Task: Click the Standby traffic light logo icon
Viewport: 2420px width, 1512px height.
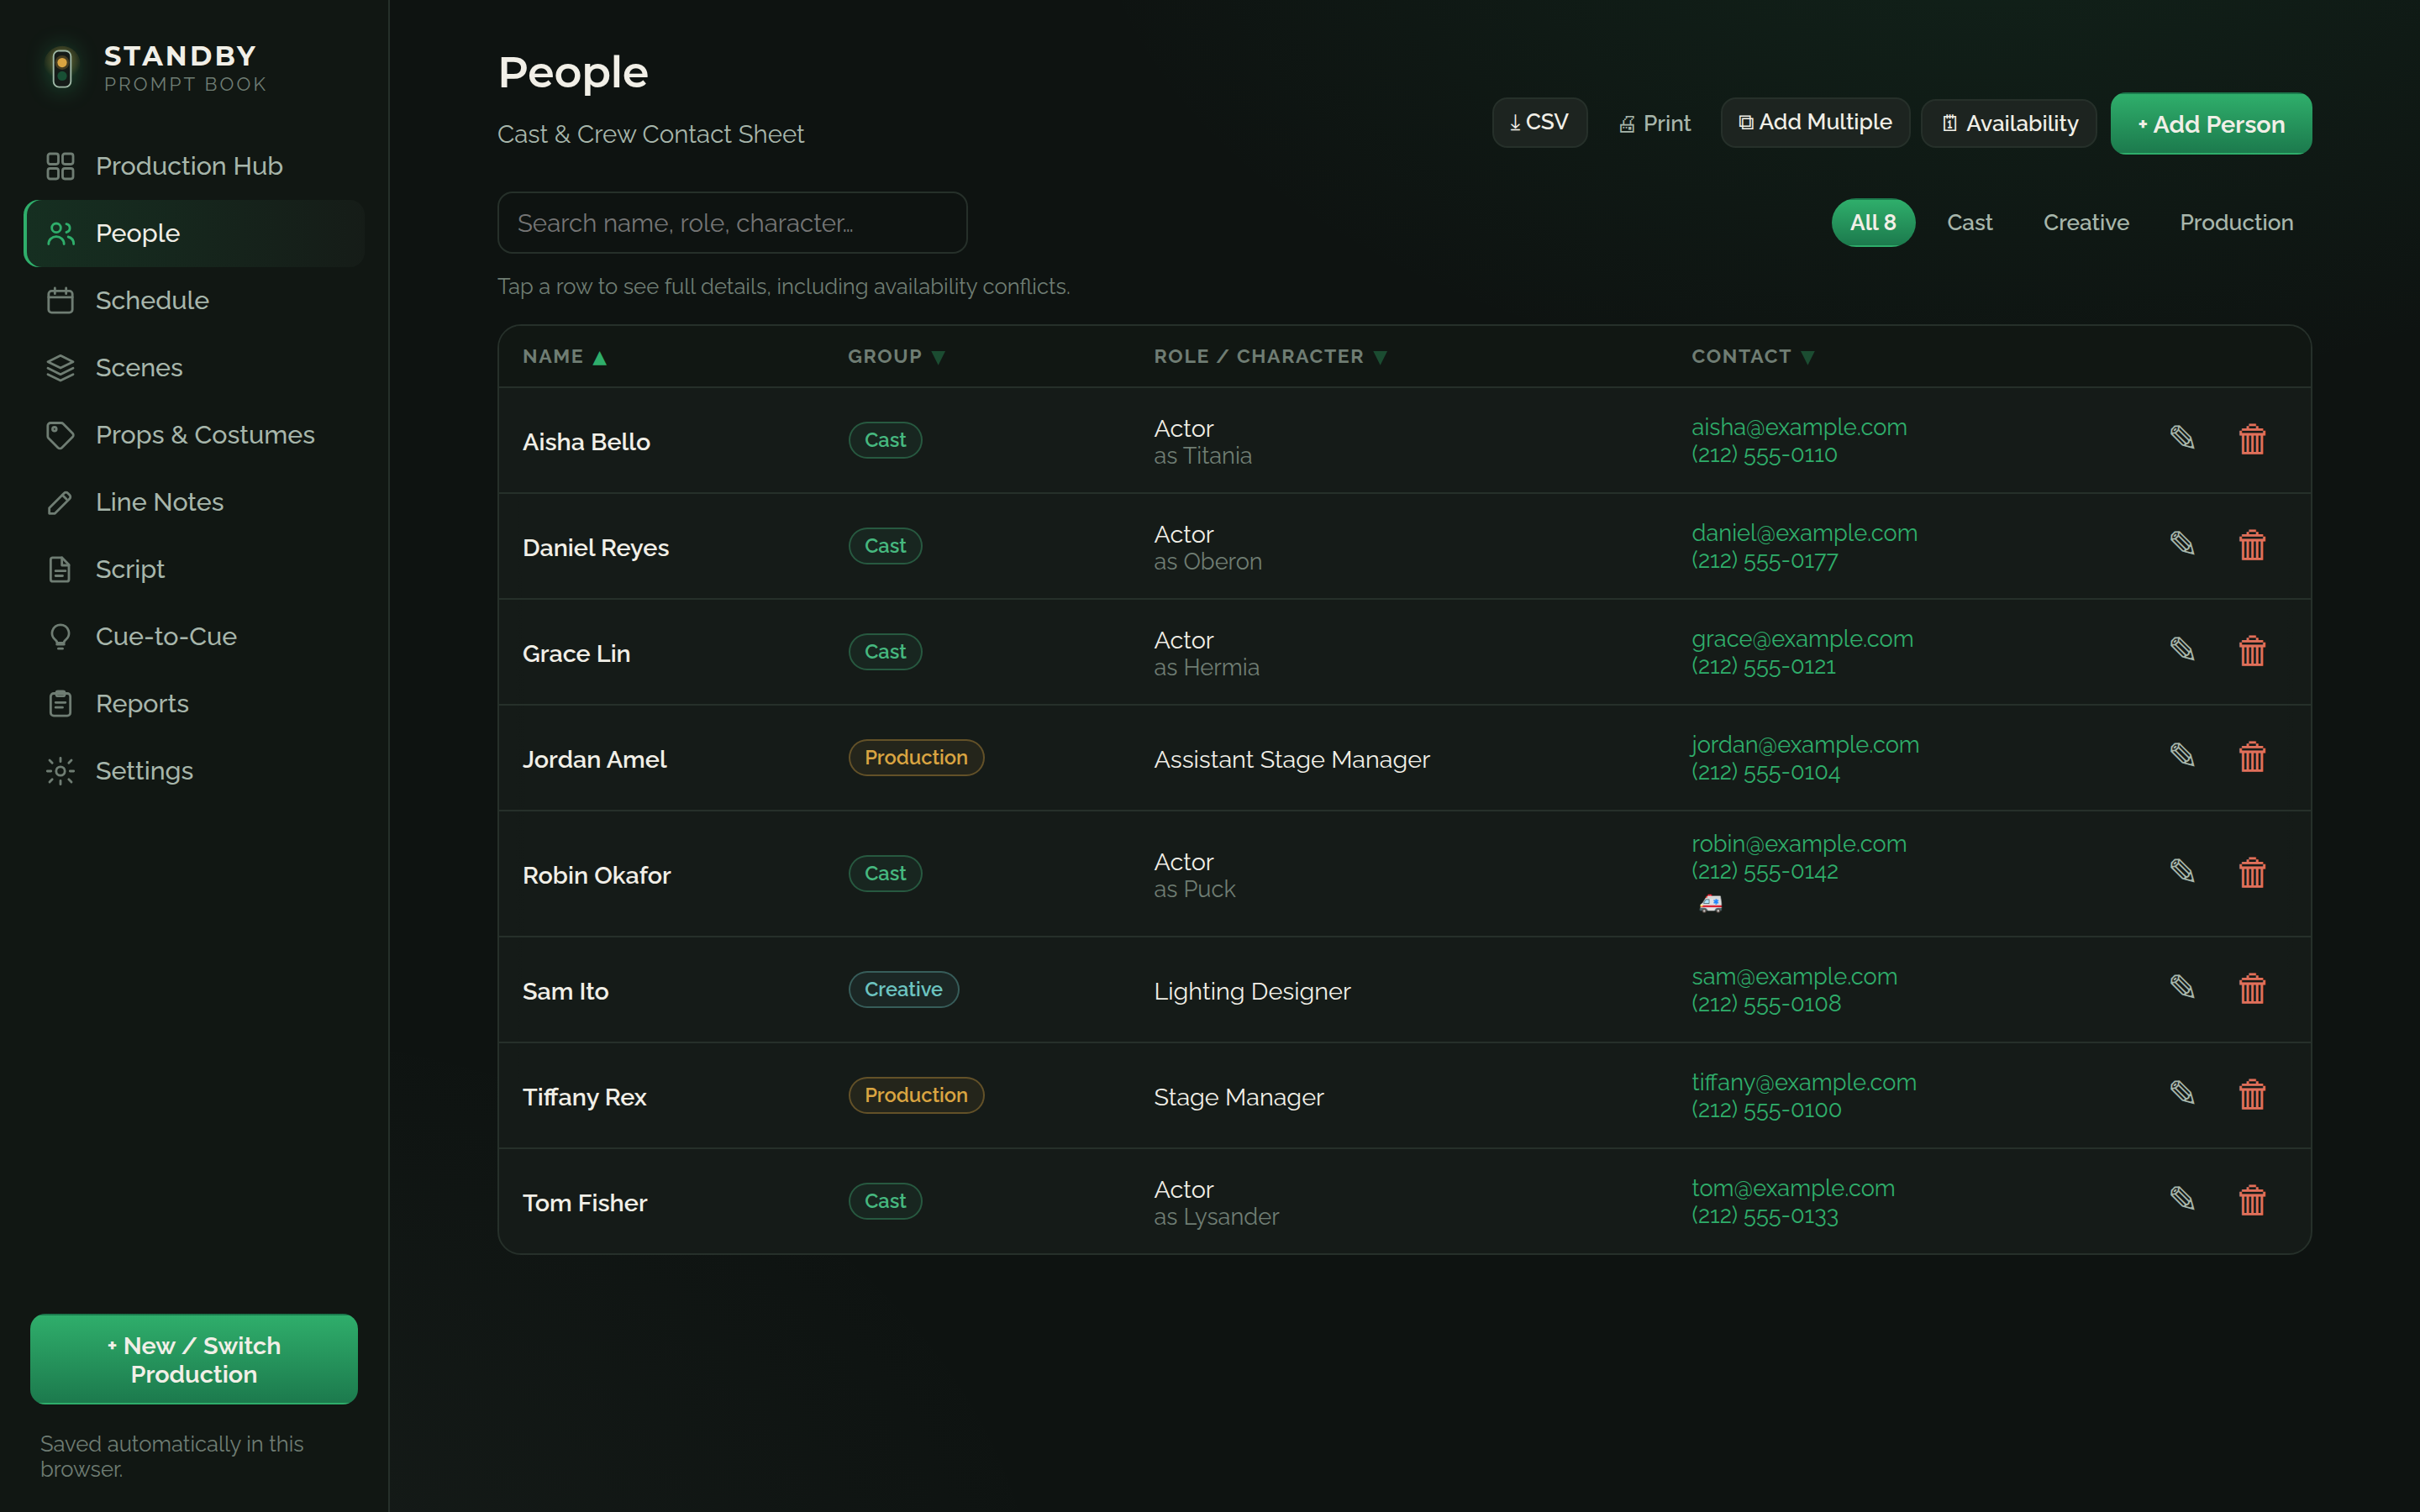Action: [62, 69]
